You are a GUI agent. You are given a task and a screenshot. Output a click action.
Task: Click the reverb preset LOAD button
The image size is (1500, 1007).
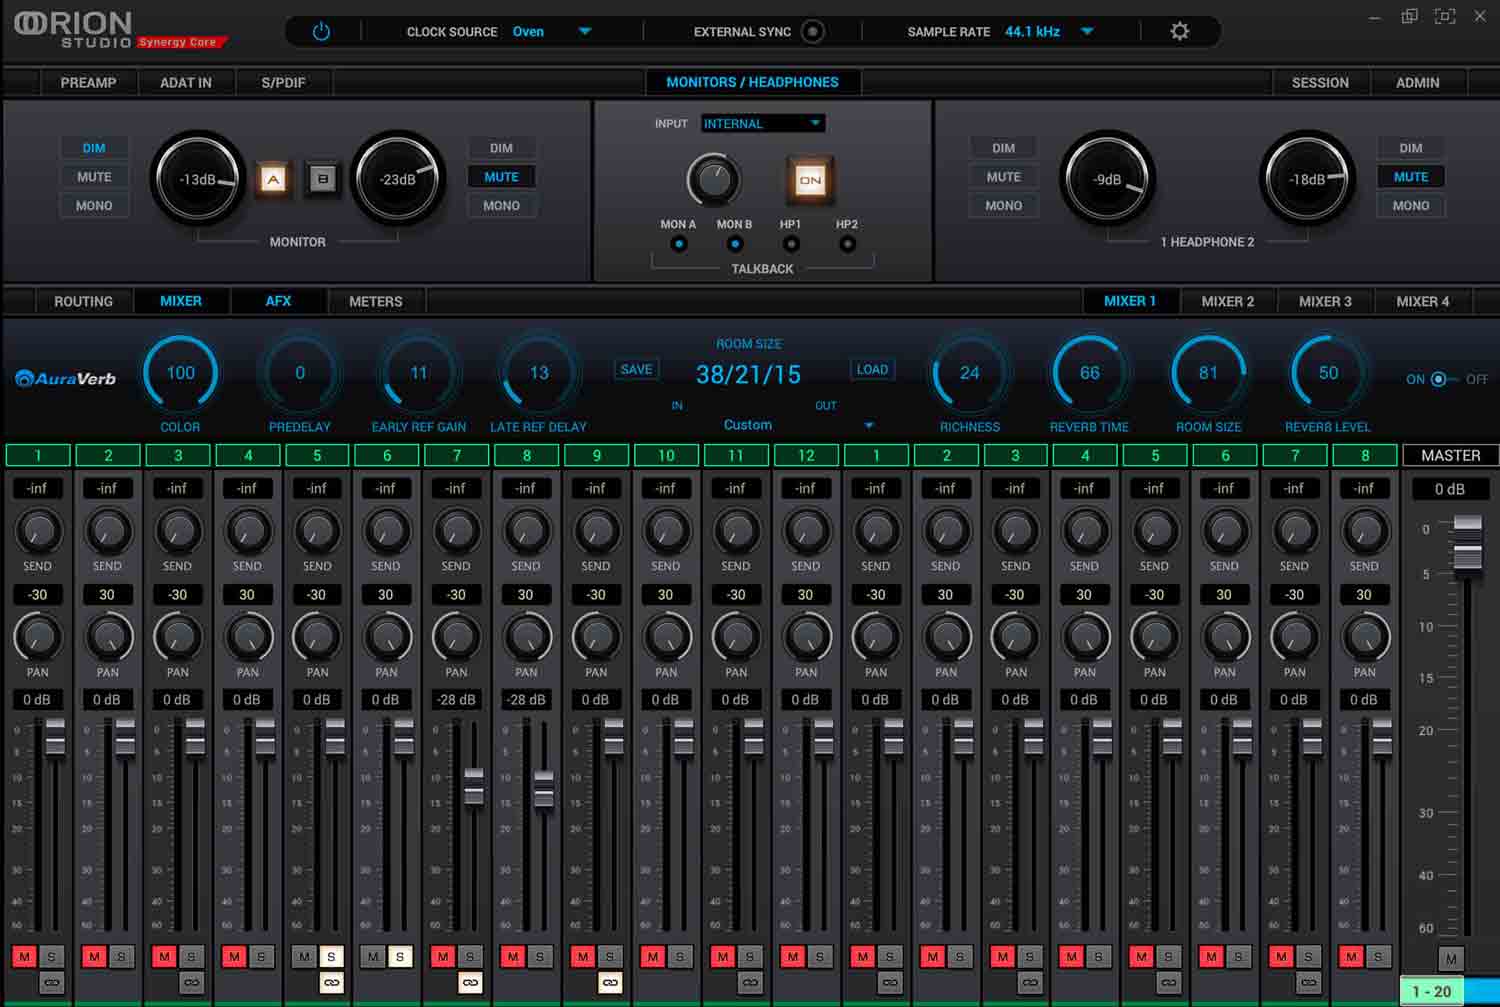click(x=872, y=370)
